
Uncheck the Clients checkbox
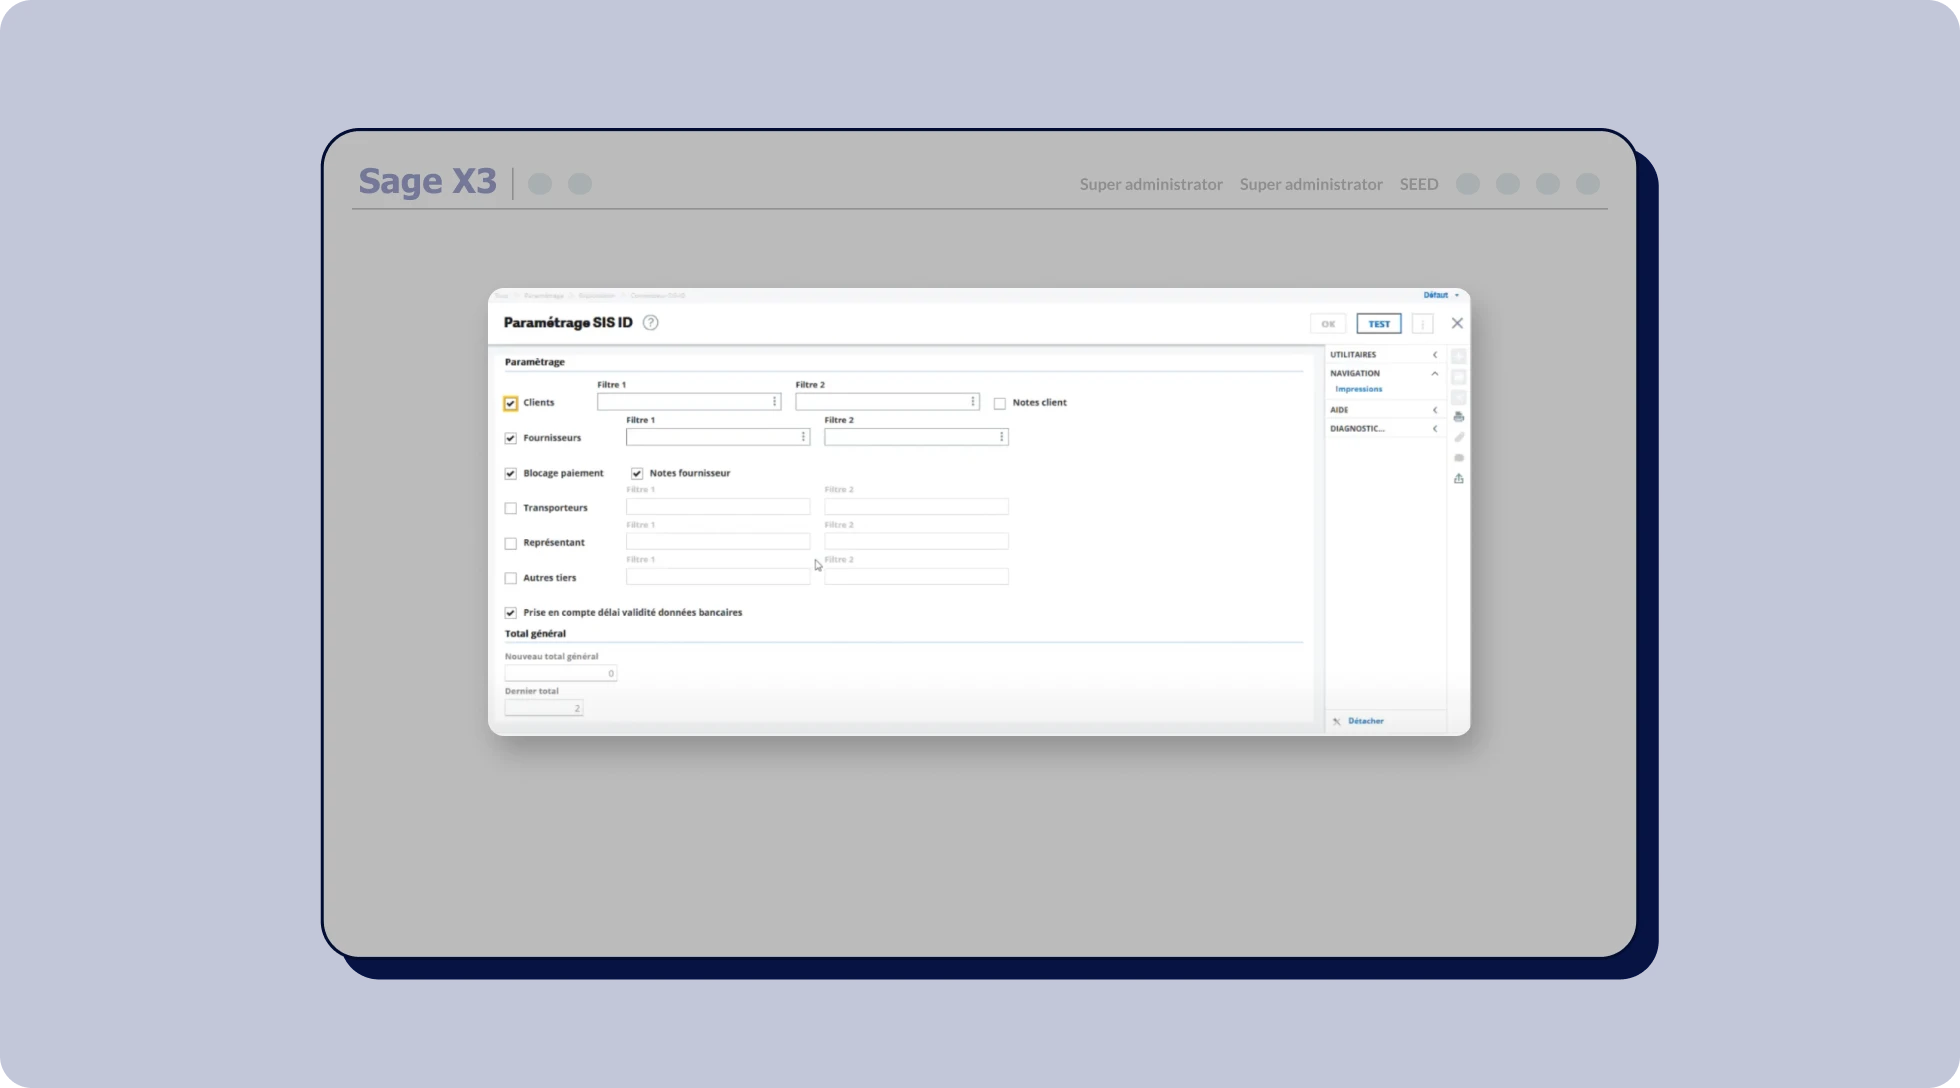point(511,403)
